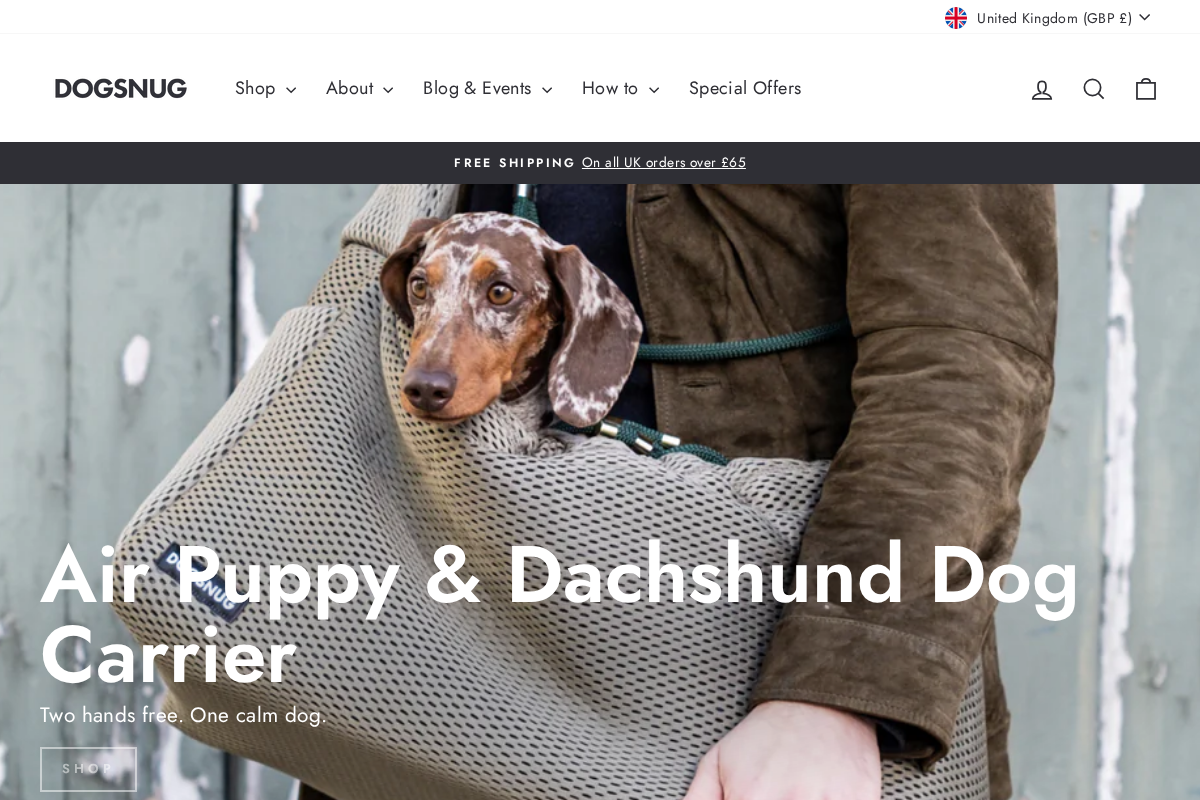
Task: Click the SHOP button on hero banner
Action: point(88,769)
